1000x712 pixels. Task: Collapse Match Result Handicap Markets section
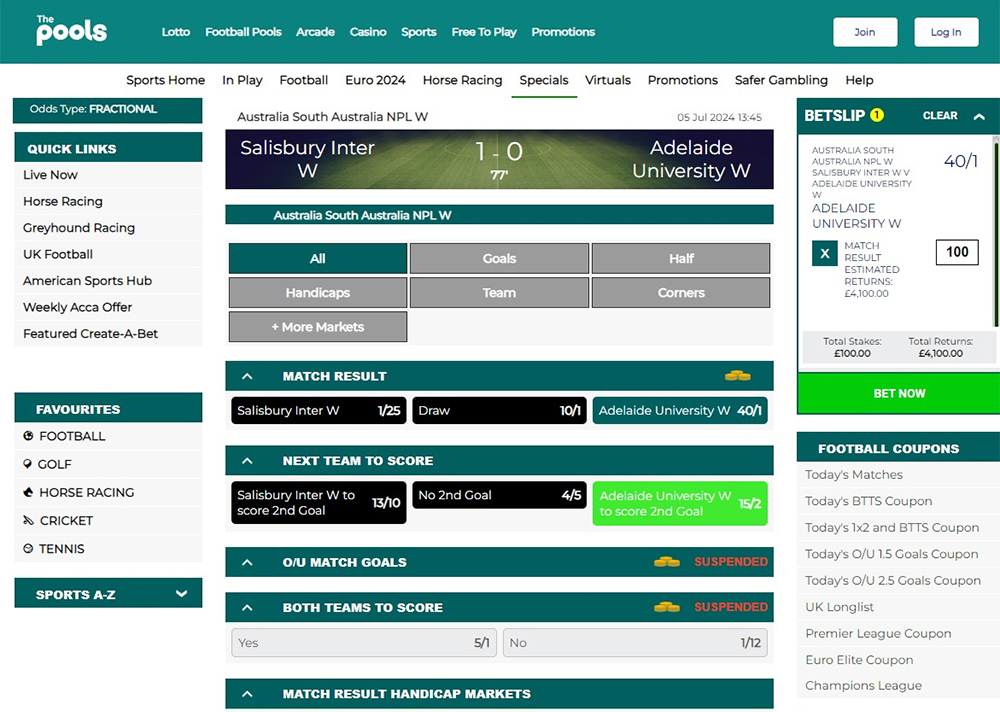(247, 694)
